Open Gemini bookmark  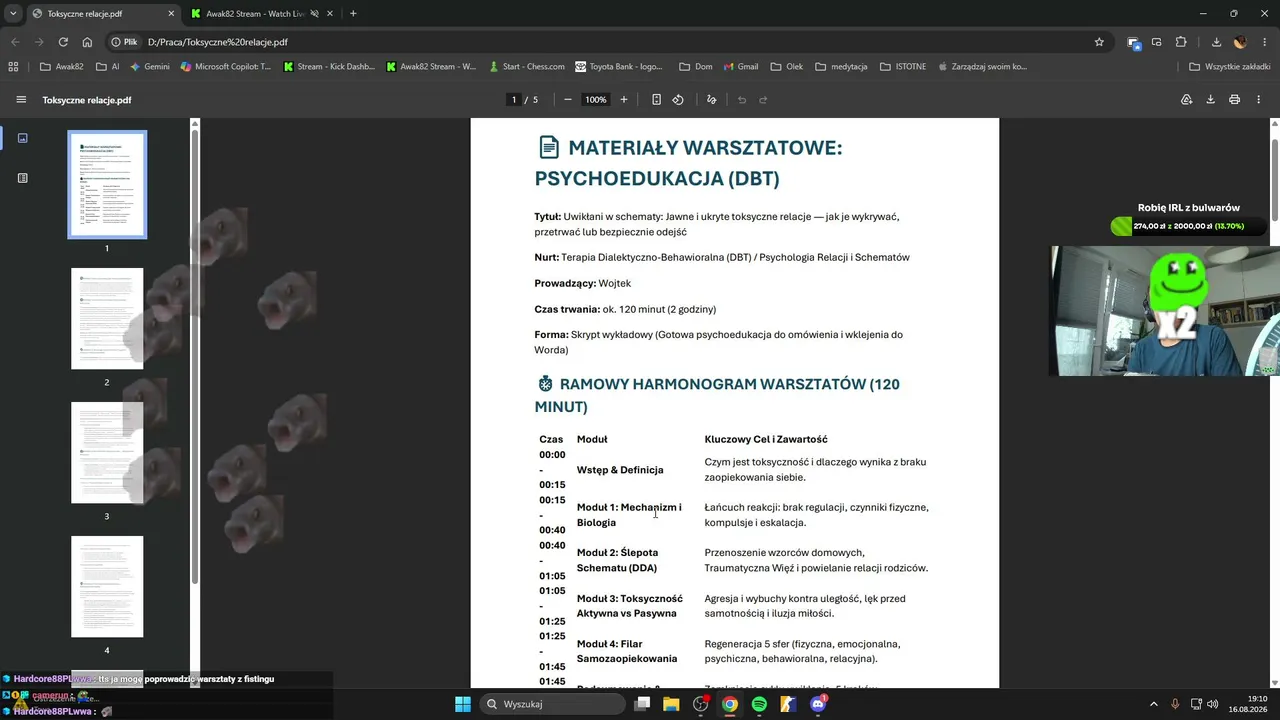click(x=149, y=67)
